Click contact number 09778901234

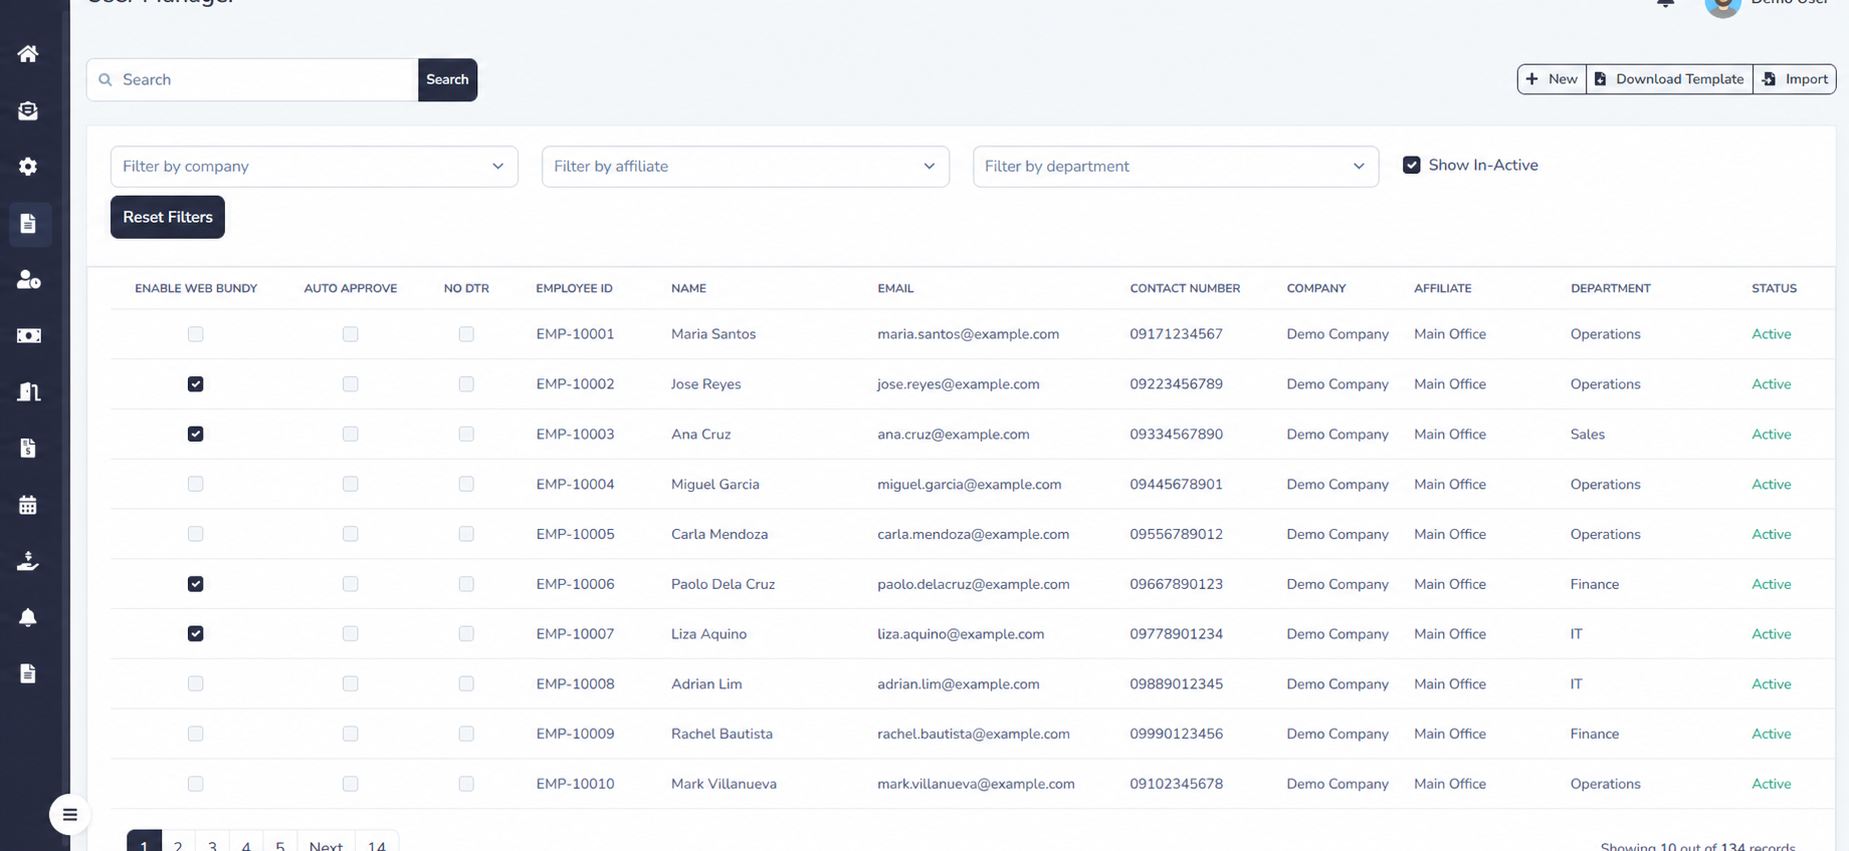coord(1176,634)
